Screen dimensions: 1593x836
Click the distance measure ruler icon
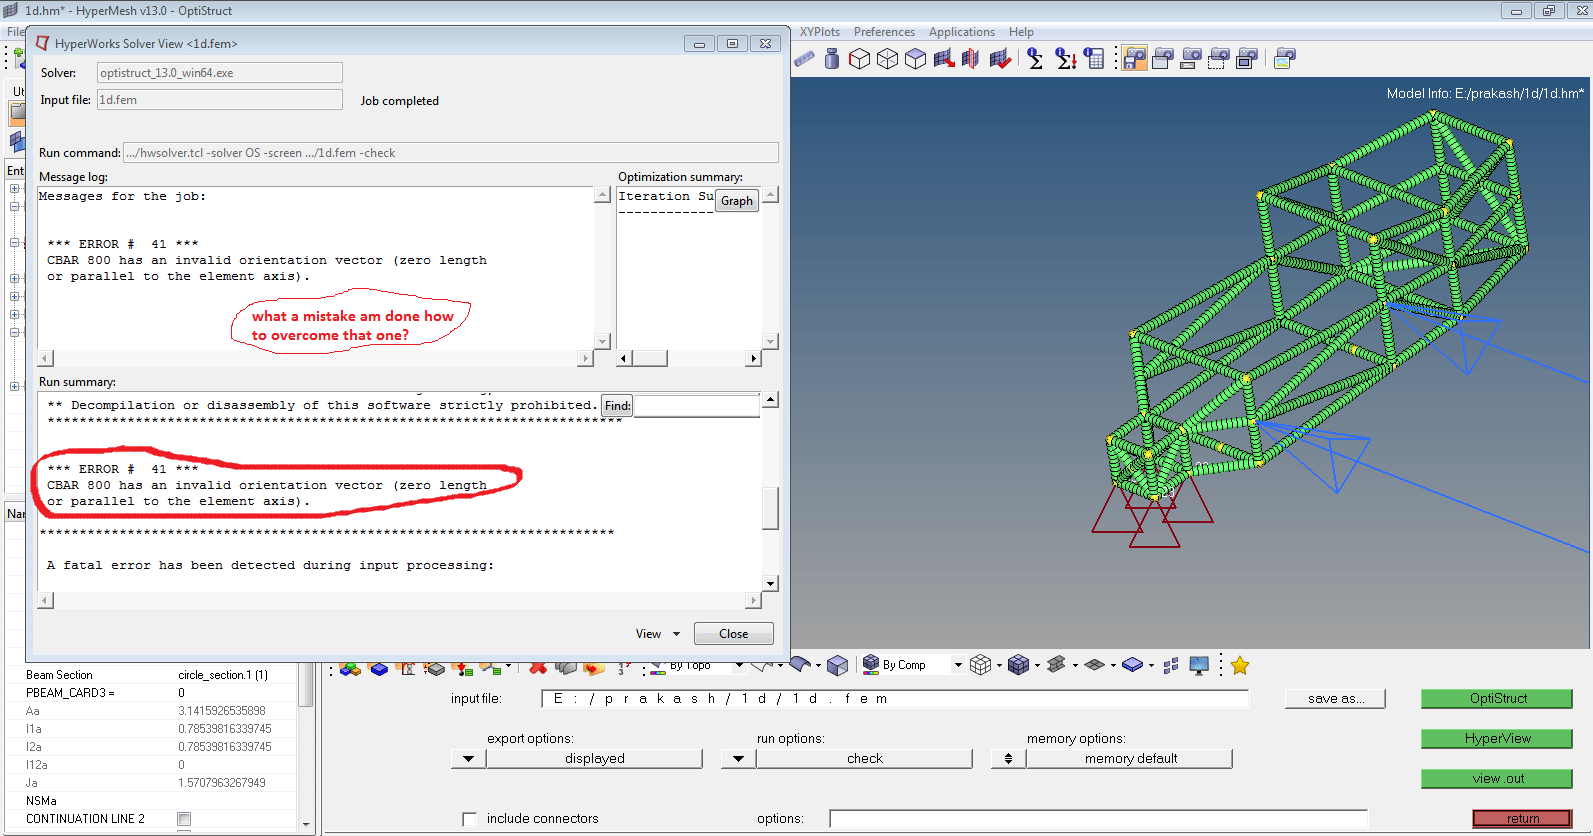pos(805,59)
